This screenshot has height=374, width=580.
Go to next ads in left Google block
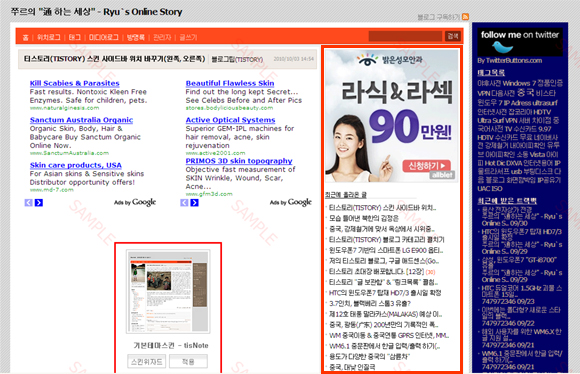pyautogui.click(x=39, y=202)
